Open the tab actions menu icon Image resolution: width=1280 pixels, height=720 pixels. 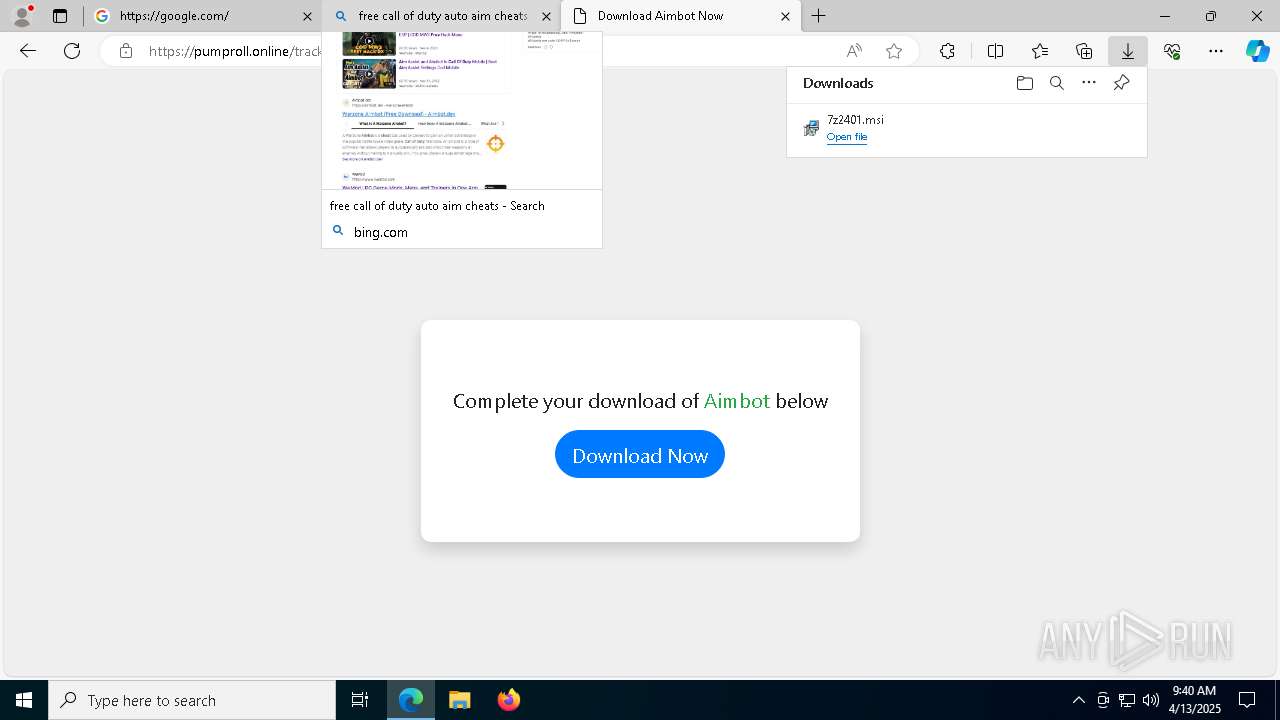click(60, 16)
